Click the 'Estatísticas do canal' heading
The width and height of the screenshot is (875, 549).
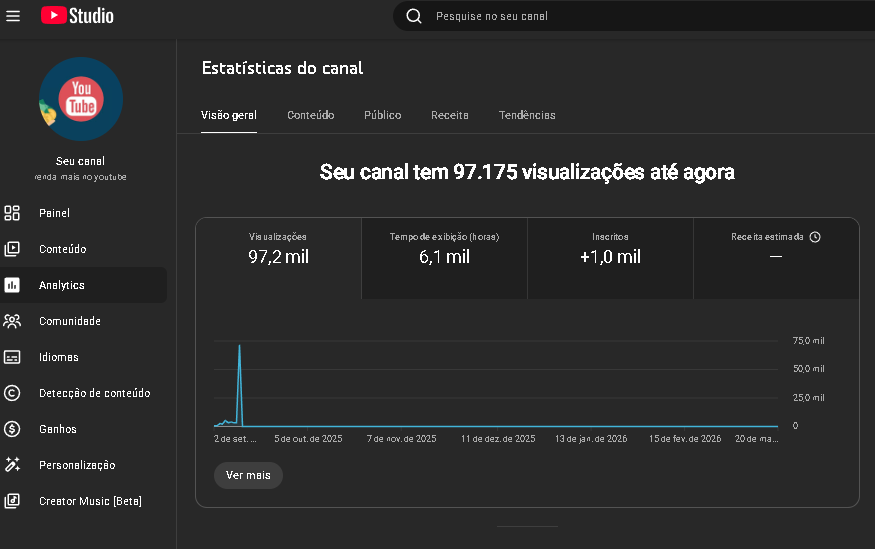click(282, 68)
